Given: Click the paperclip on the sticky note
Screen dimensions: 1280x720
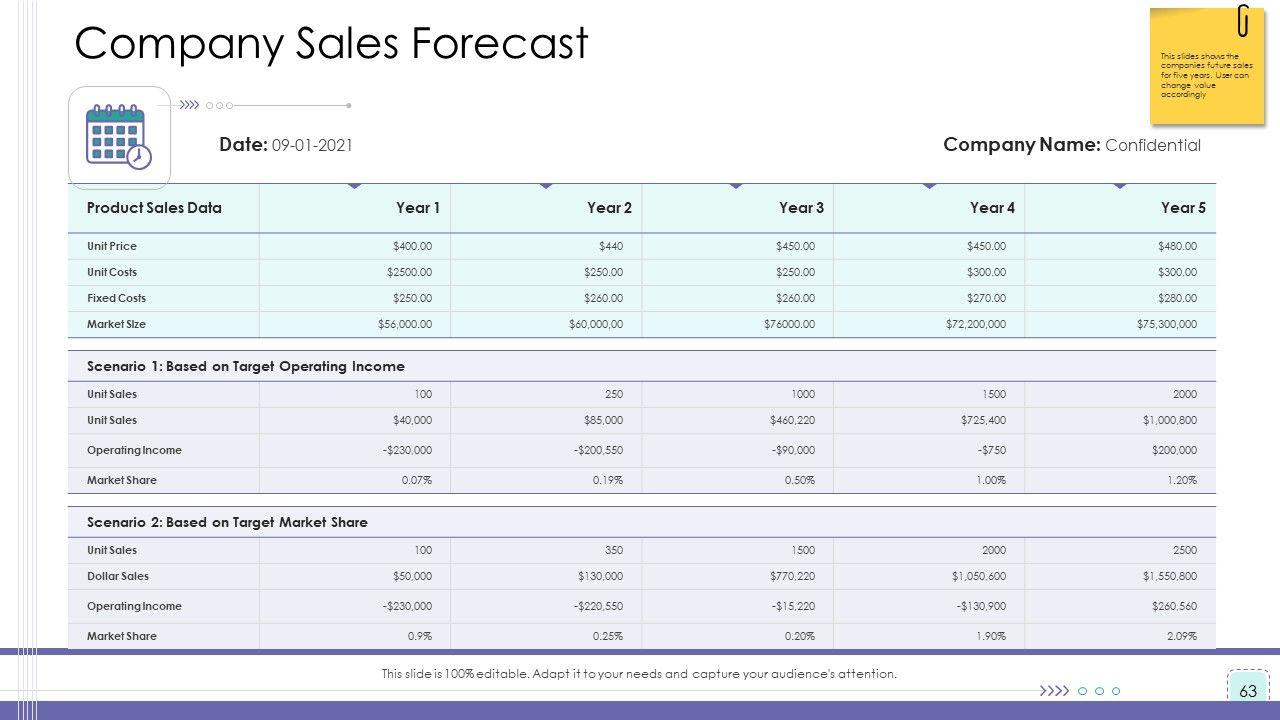Looking at the screenshot, I should [1243, 20].
